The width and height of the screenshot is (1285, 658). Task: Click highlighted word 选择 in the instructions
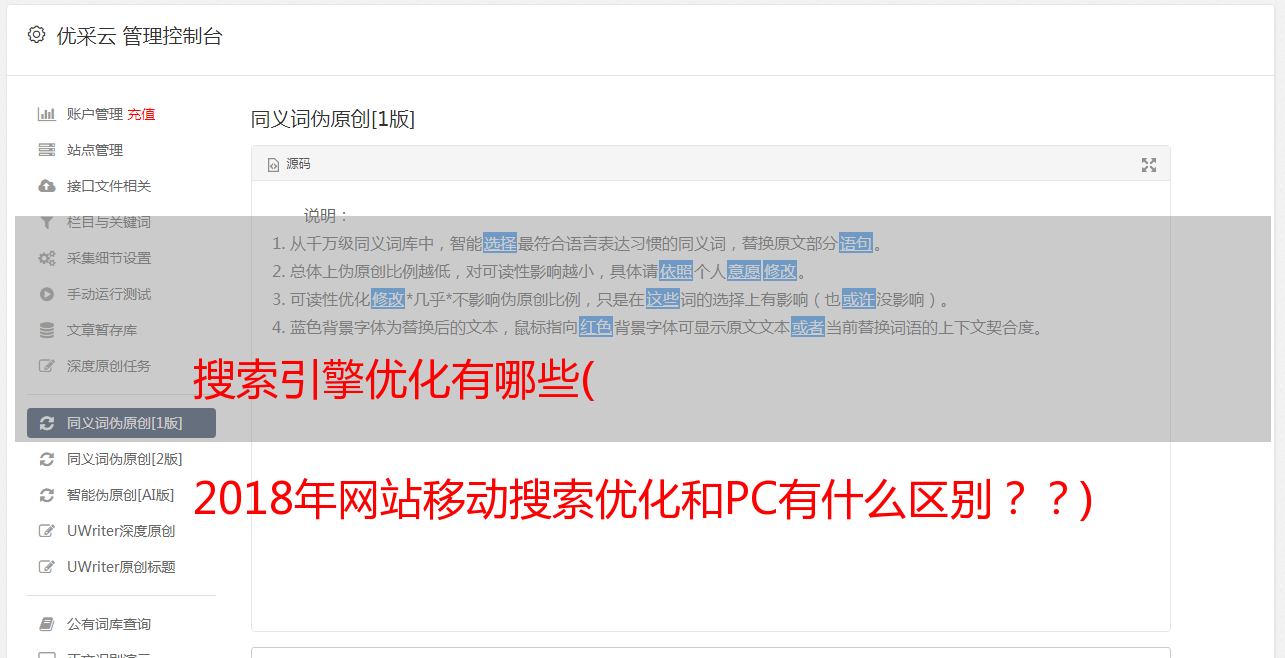500,243
